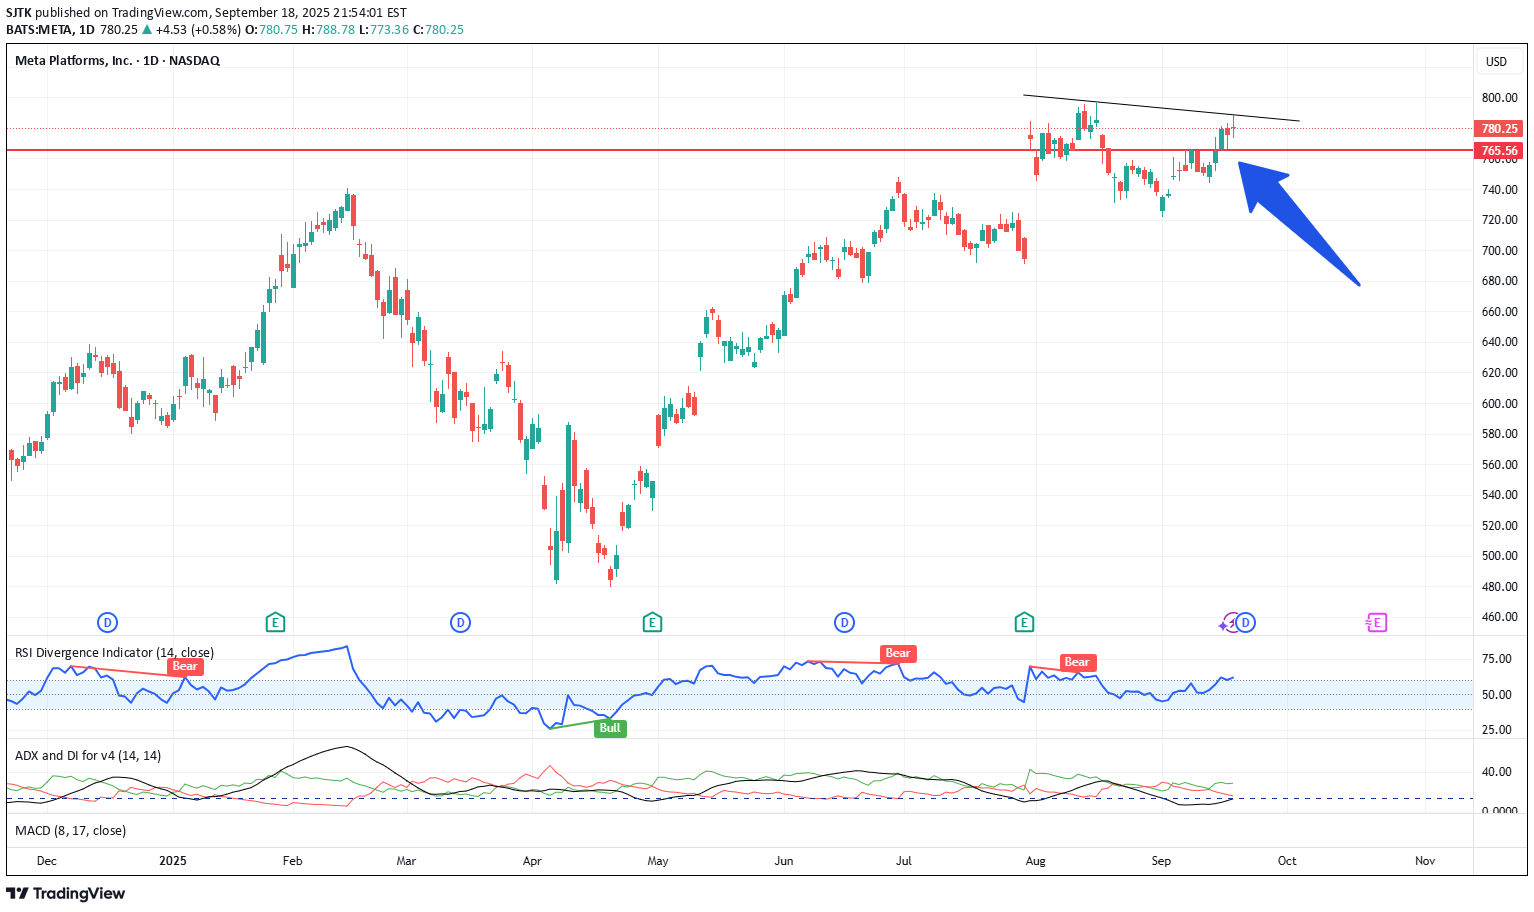Click the 40.00 ADX axis label
1534x912 pixels.
pyautogui.click(x=1497, y=772)
